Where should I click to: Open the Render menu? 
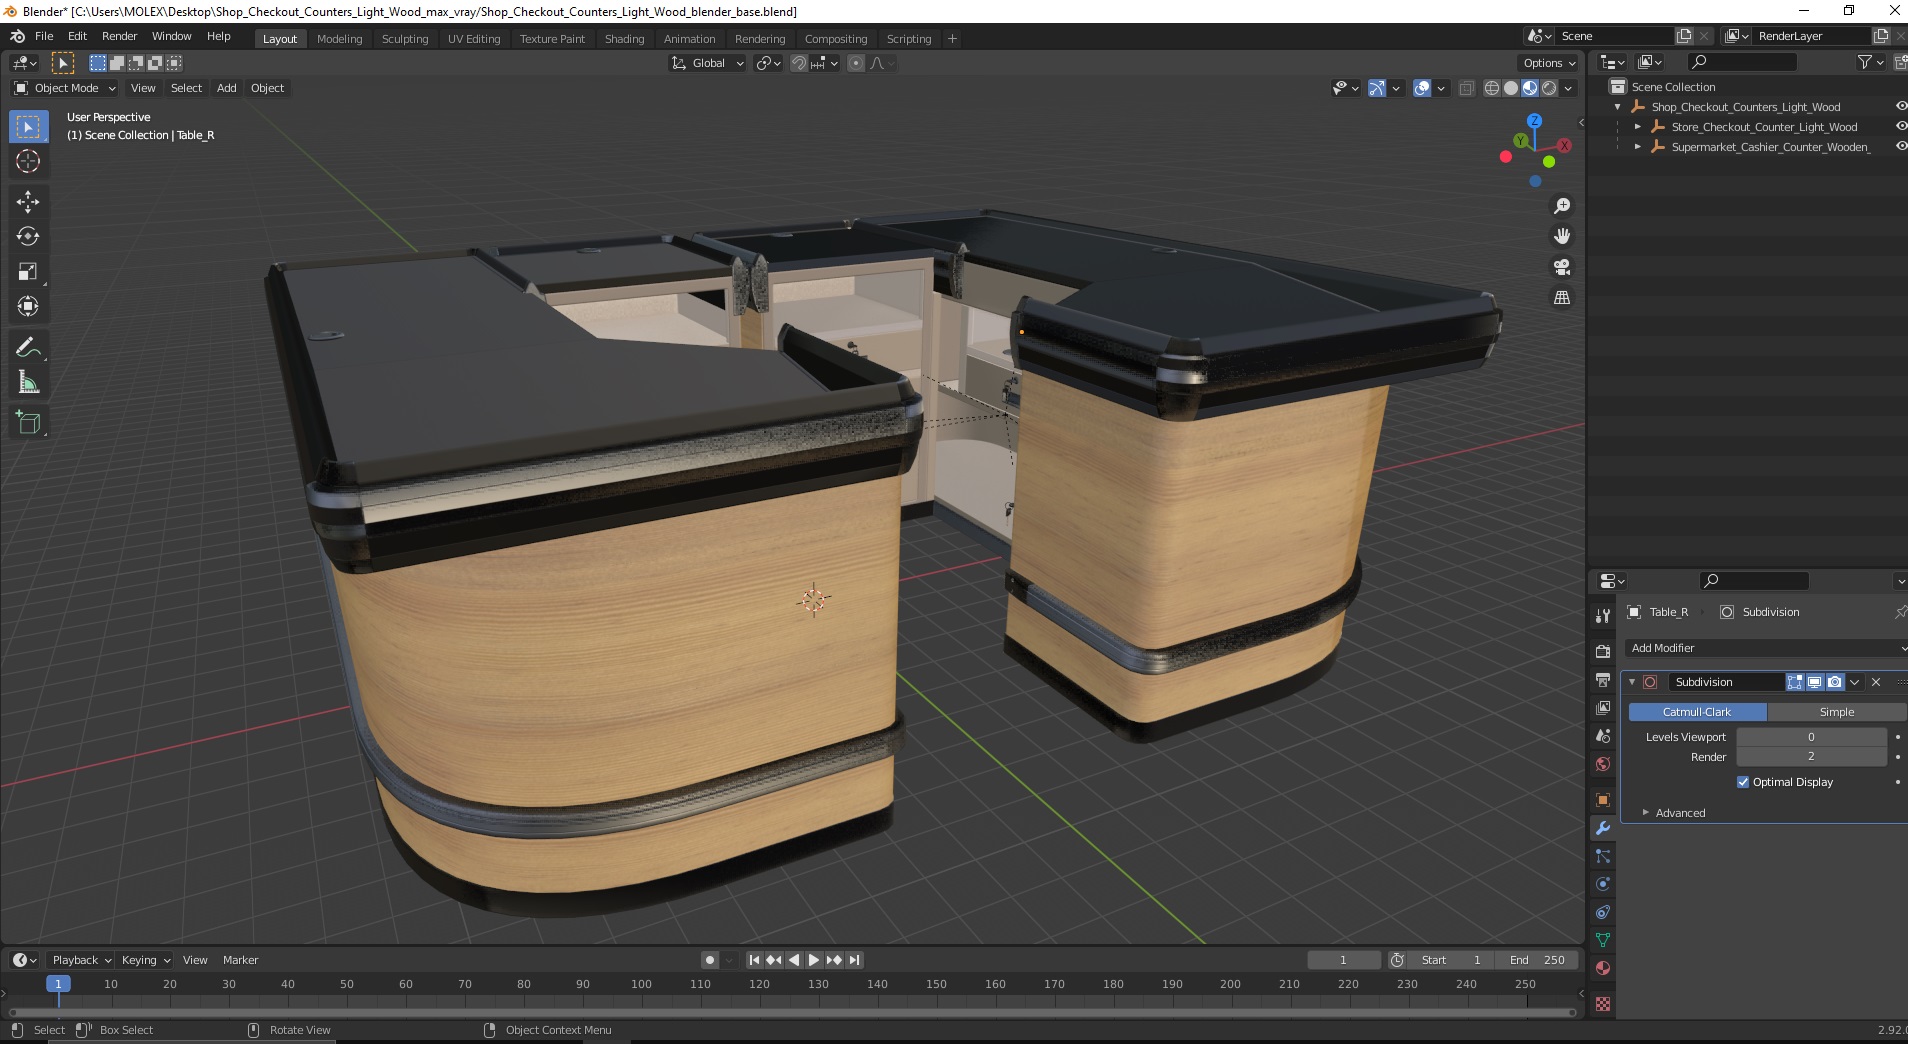(119, 36)
